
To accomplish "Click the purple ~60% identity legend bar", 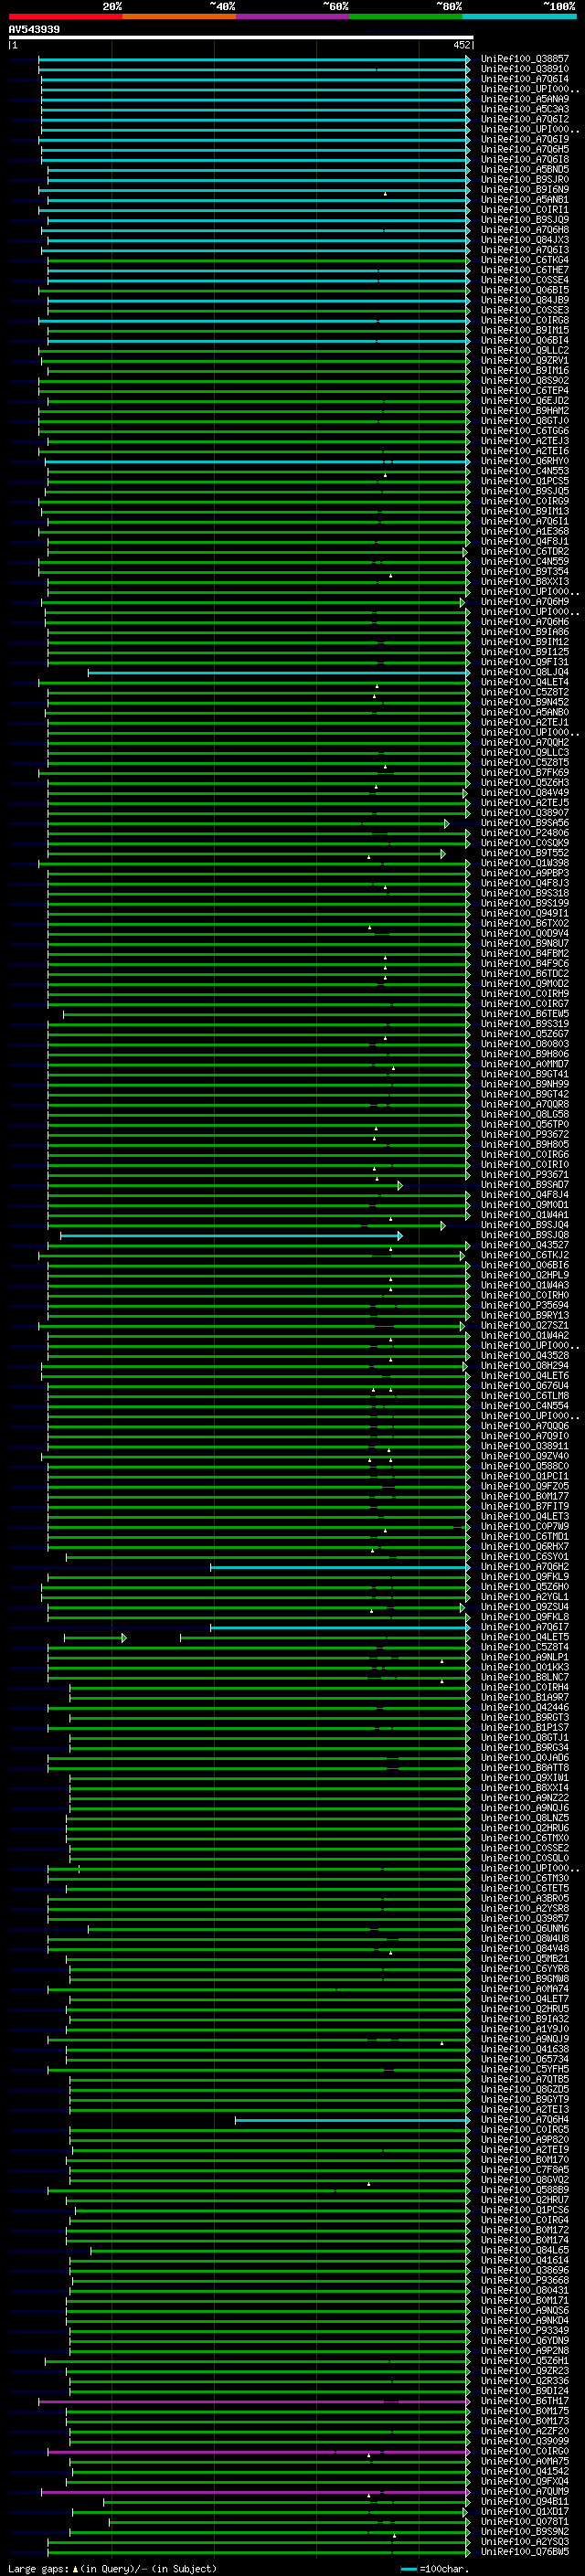I will pyautogui.click(x=293, y=16).
